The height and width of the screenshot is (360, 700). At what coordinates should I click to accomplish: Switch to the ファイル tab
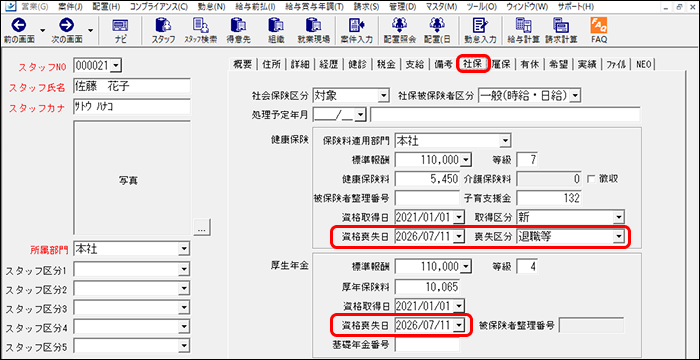tap(616, 64)
